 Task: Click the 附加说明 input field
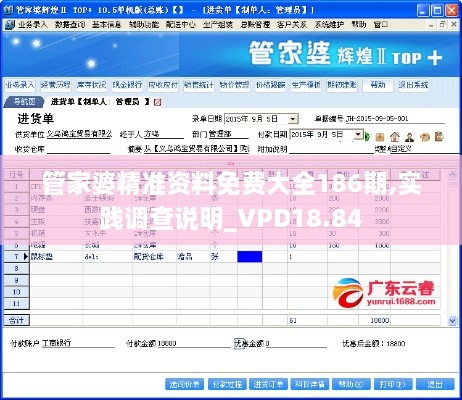click(331, 149)
